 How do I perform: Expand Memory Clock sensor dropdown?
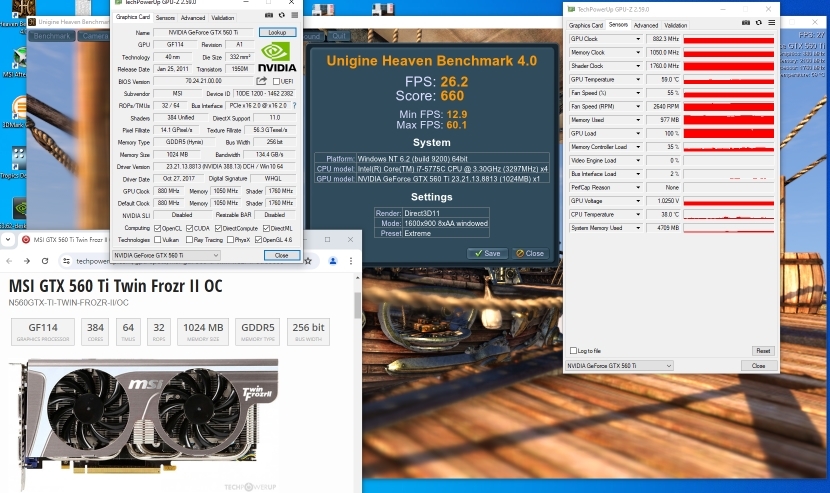[638, 52]
